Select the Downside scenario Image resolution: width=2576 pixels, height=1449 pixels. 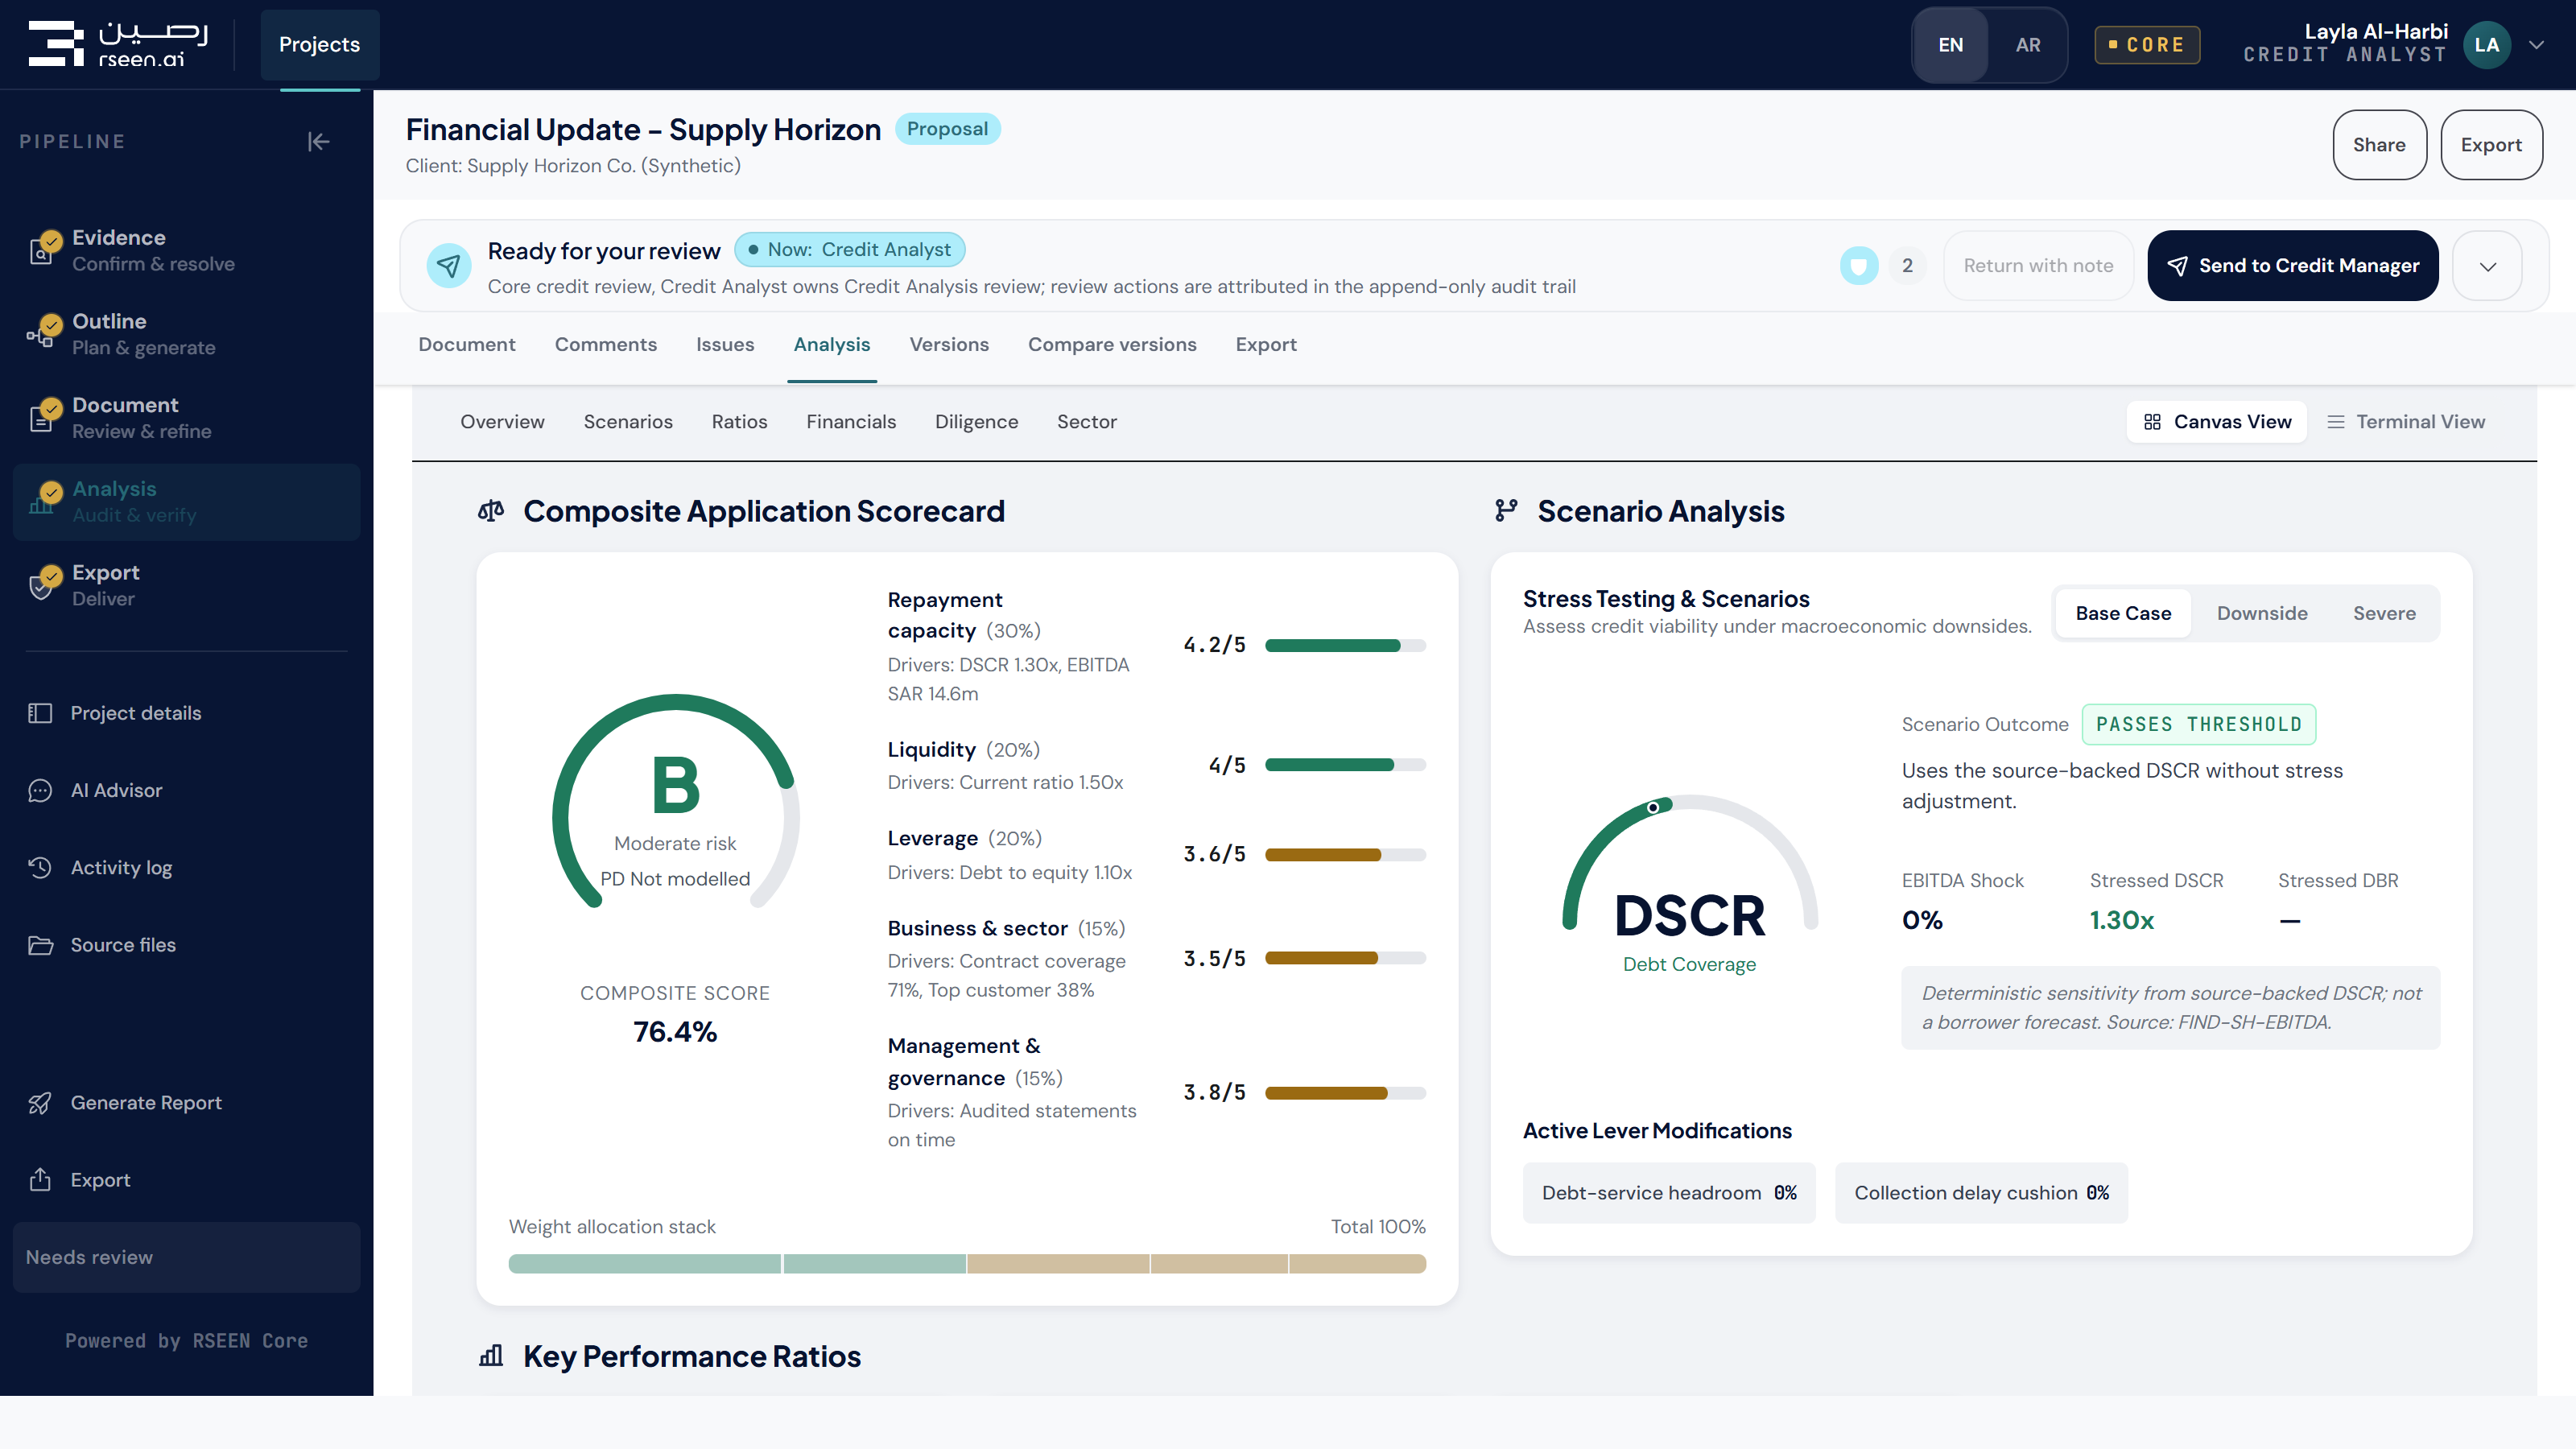pyautogui.click(x=2262, y=613)
